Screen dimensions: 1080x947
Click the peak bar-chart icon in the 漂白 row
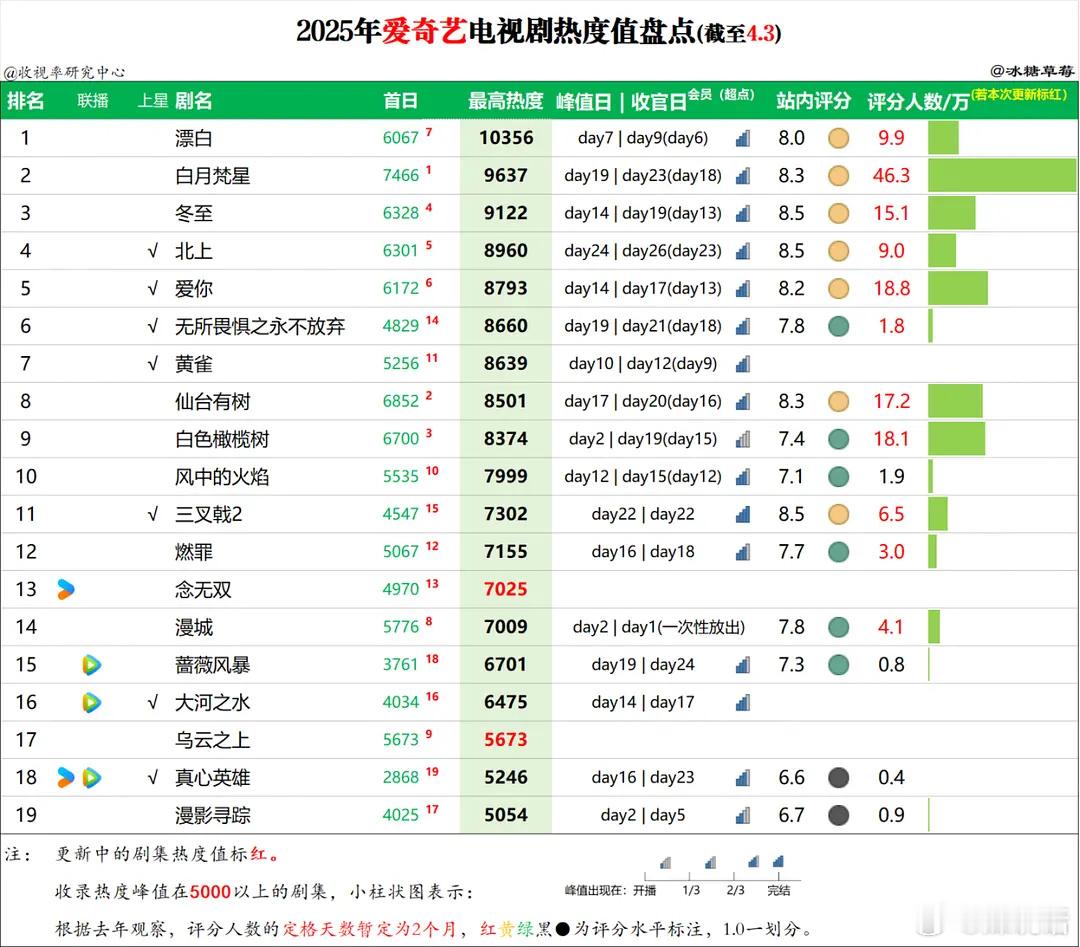pos(742,138)
